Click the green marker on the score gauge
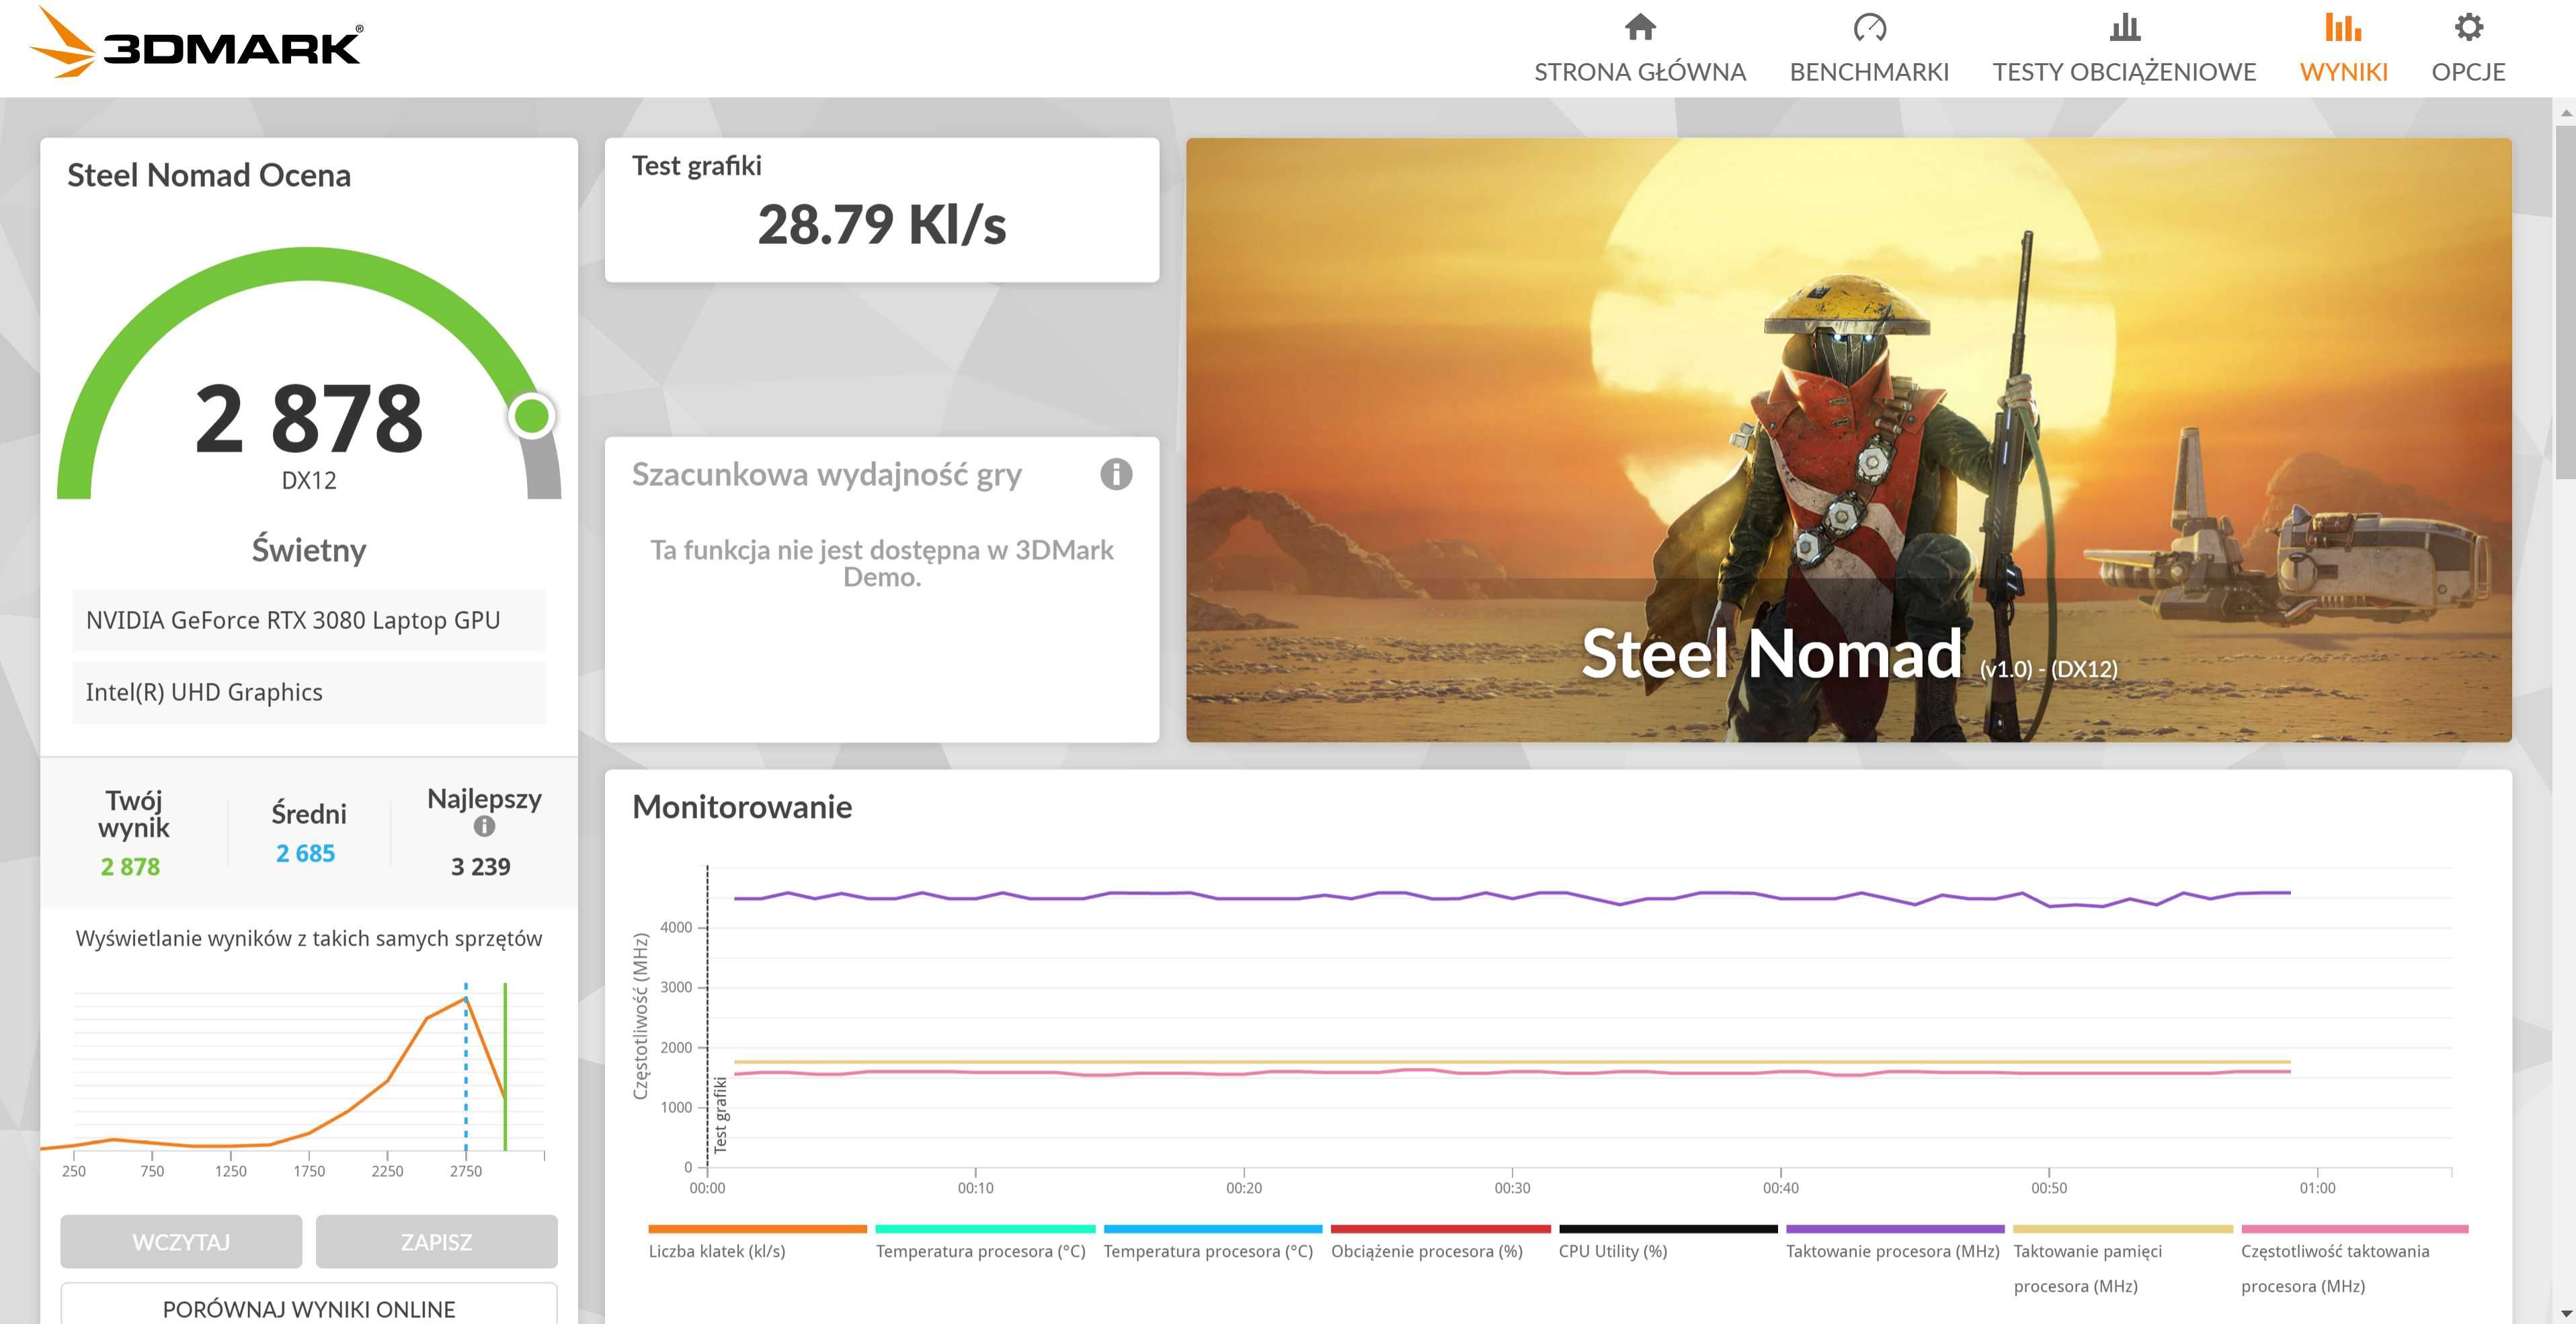This screenshot has width=2576, height=1324. 531,416
